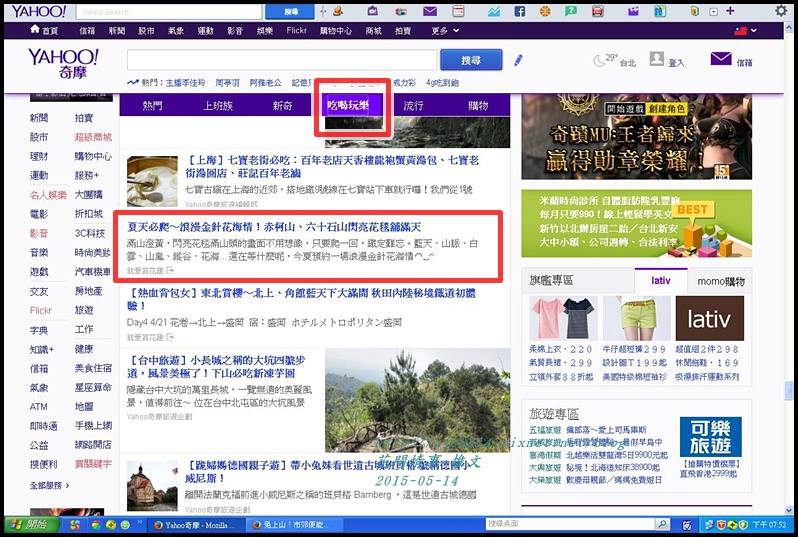This screenshot has height=537, width=798.
Task: Open the red shield tray icon in taskbar
Action: tap(721, 524)
